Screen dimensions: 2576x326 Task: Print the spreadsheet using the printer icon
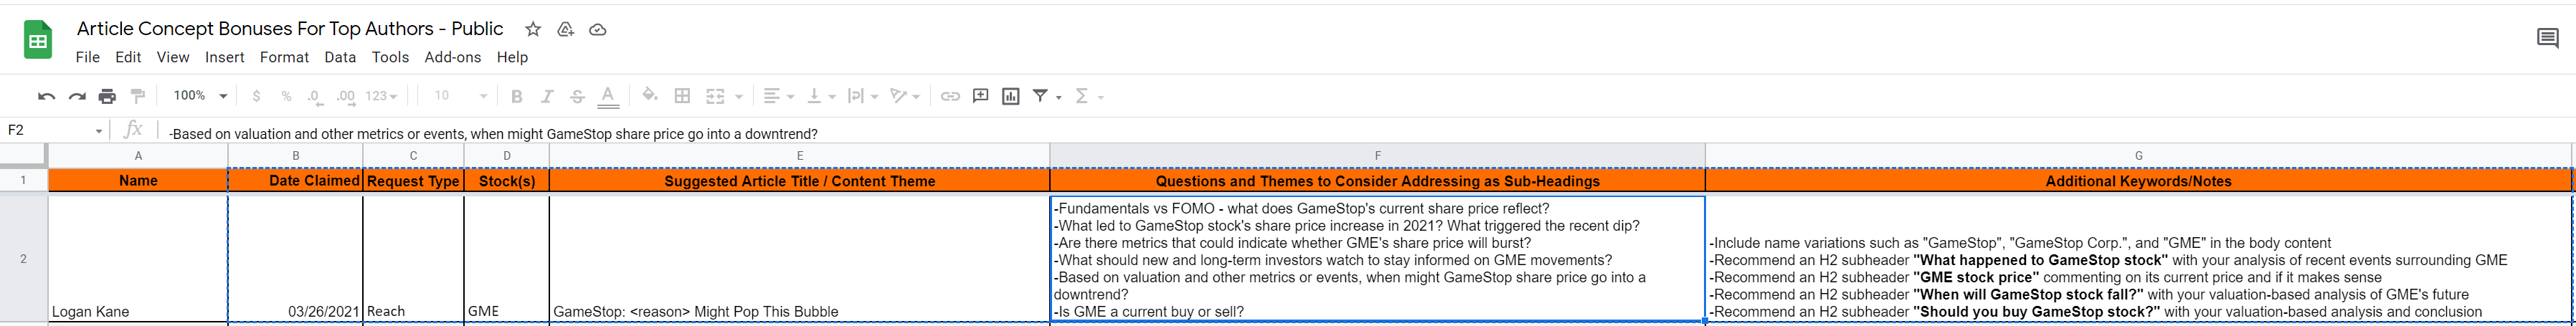(x=107, y=96)
